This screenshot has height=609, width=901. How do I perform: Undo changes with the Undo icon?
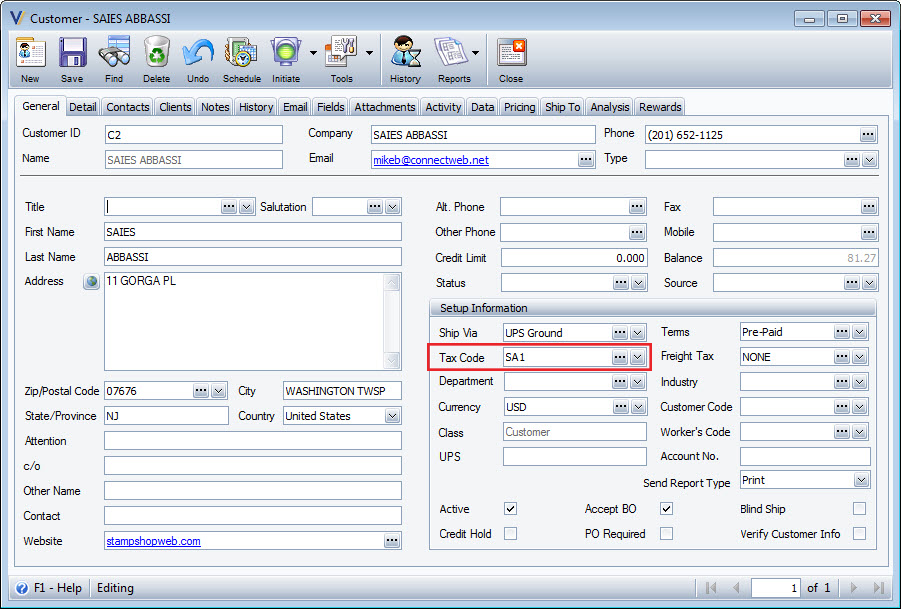tap(198, 54)
